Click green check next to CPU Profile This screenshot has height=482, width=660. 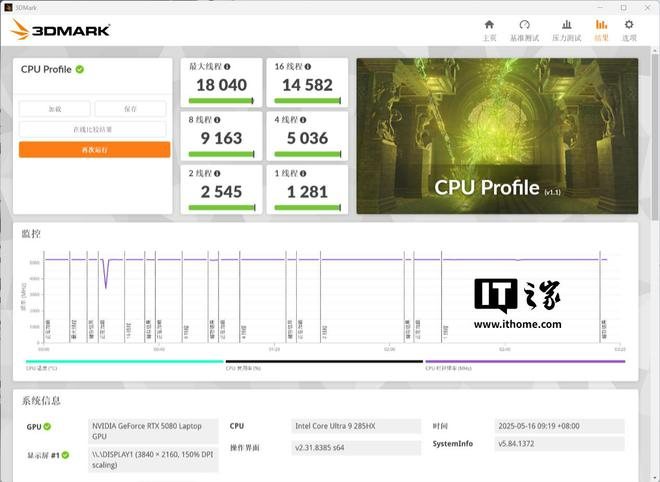(x=80, y=69)
